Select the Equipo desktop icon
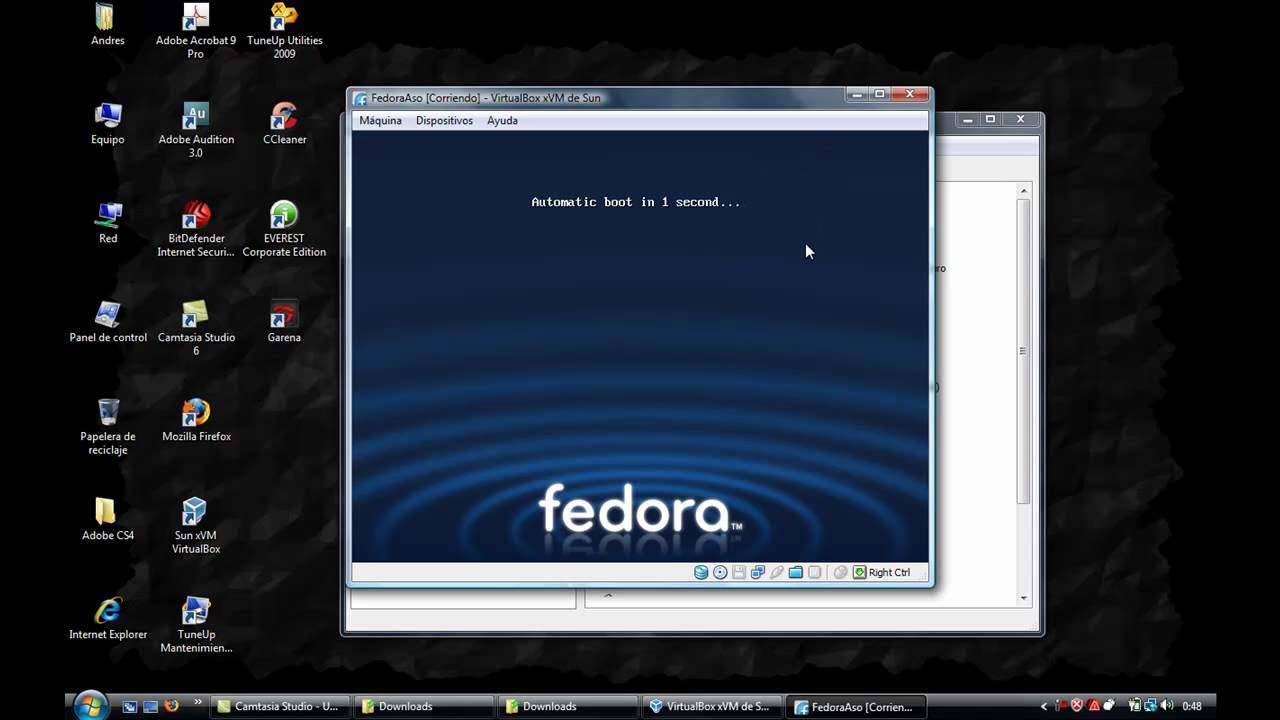This screenshot has width=1280, height=720. 107,124
